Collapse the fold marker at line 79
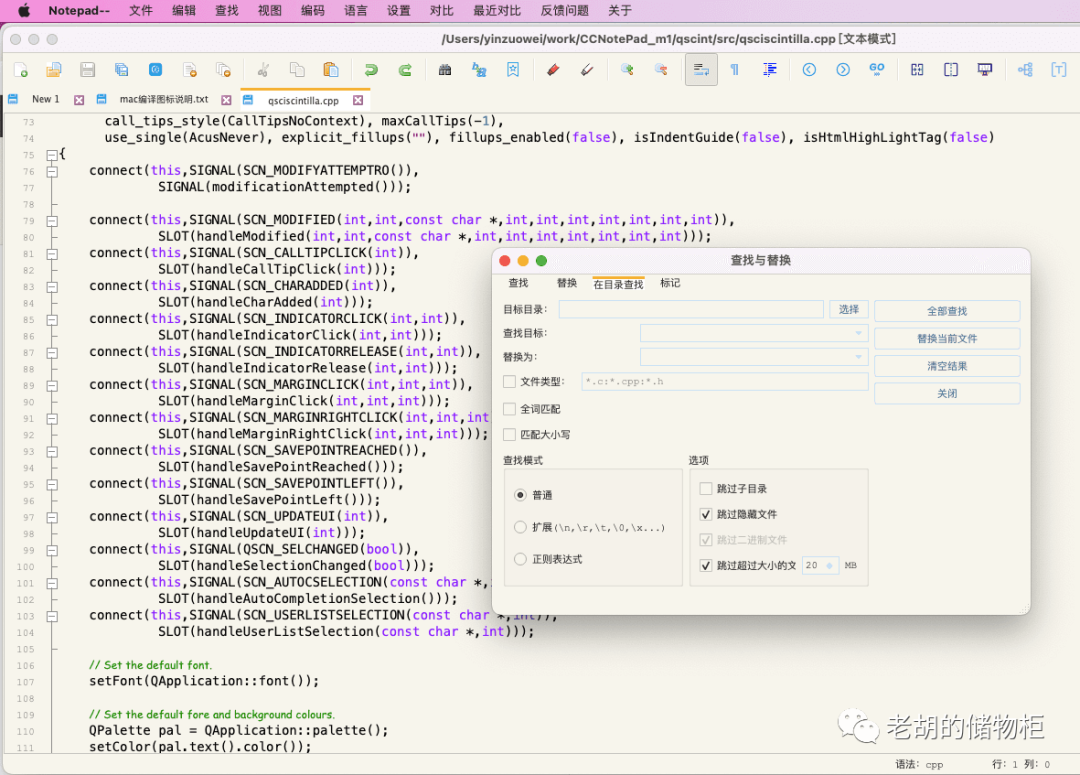The width and height of the screenshot is (1080, 775). point(52,221)
